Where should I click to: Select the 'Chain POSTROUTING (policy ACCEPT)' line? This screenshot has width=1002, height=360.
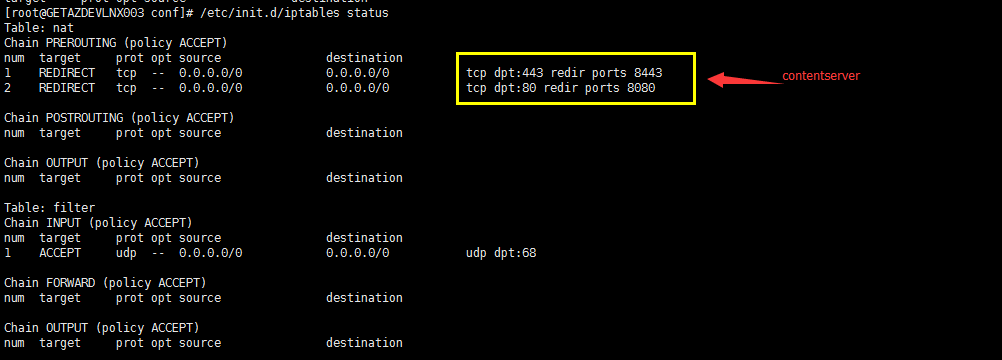point(119,118)
